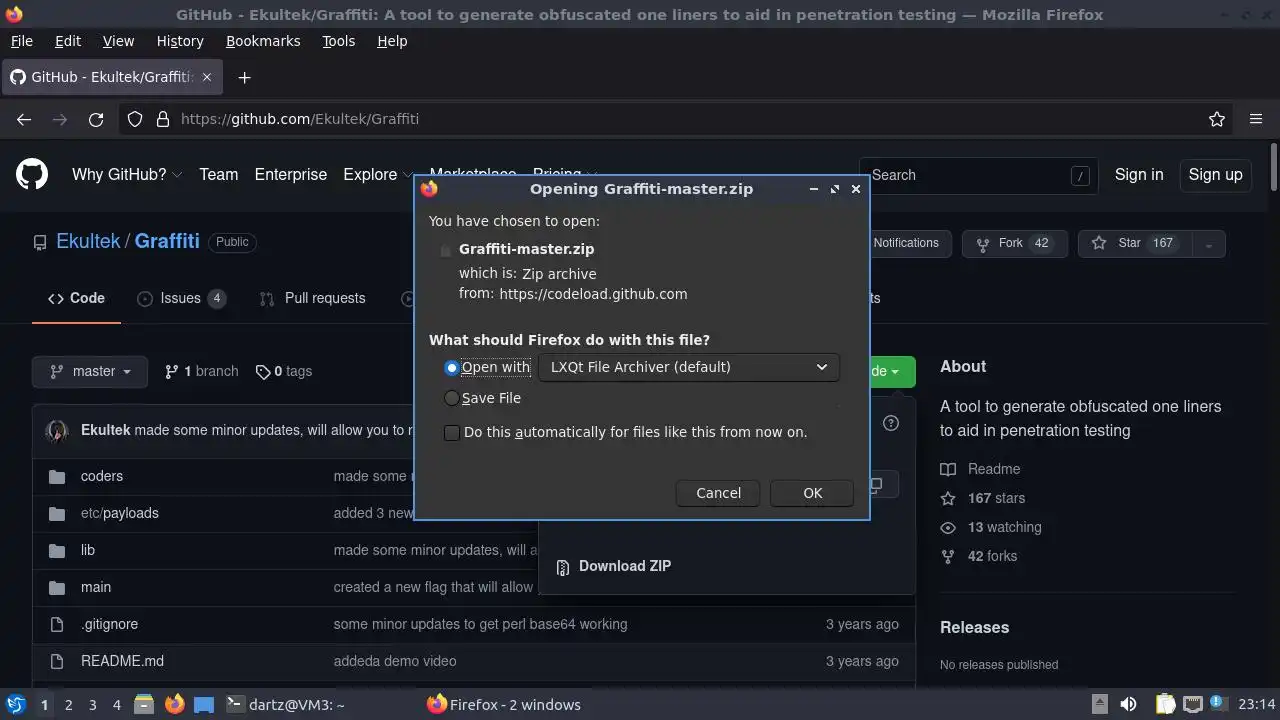Click the Notifications button
The image size is (1280, 720).
pyautogui.click(x=906, y=243)
